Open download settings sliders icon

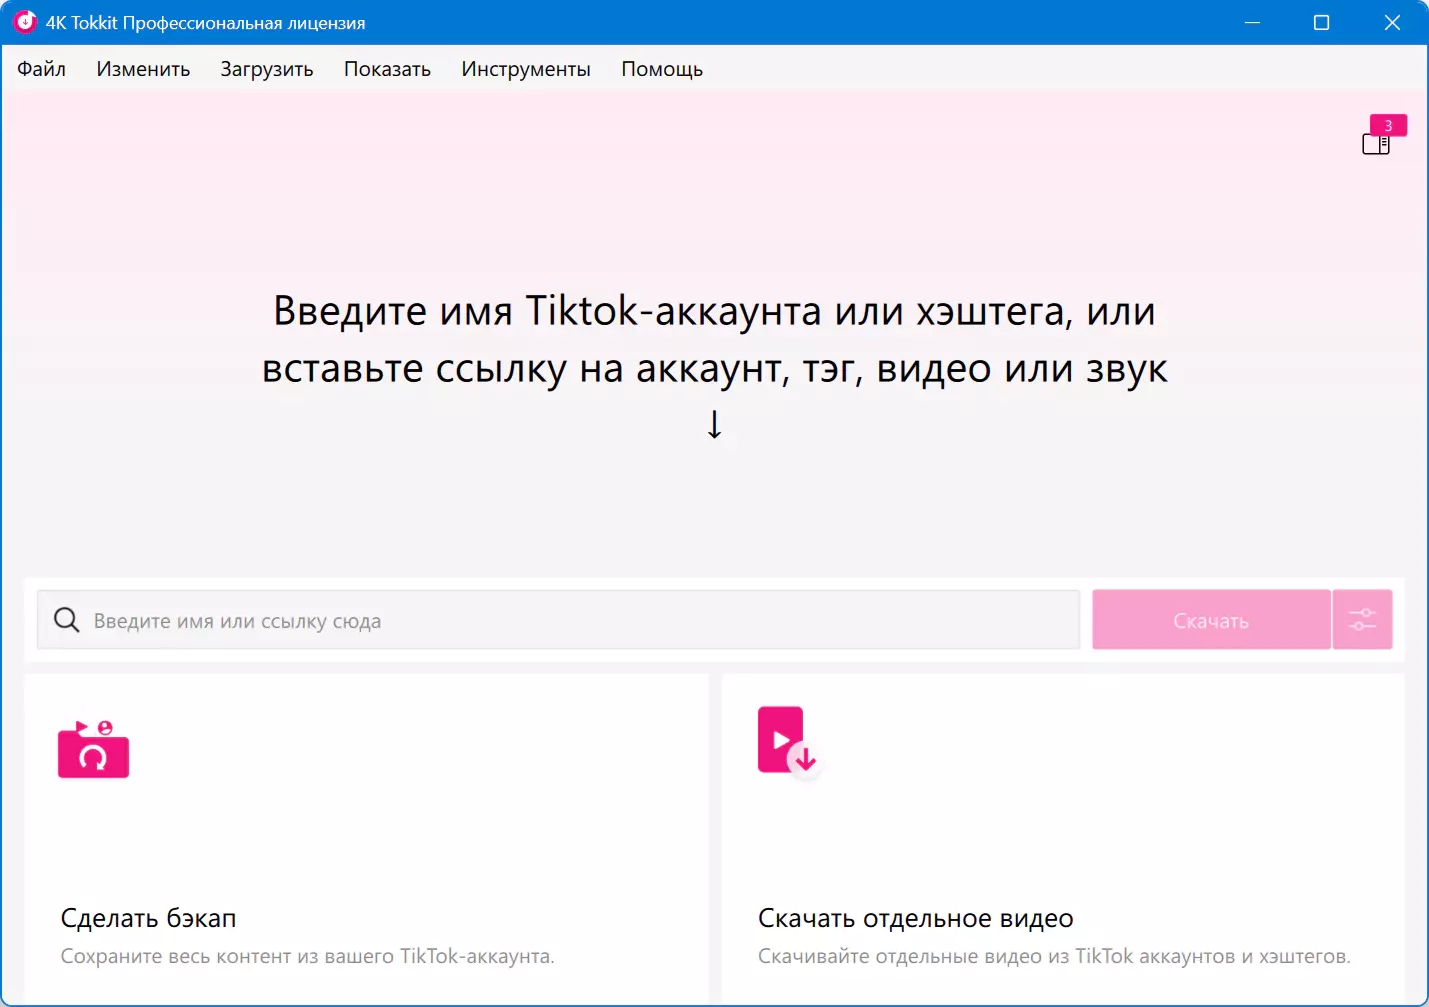(x=1362, y=620)
